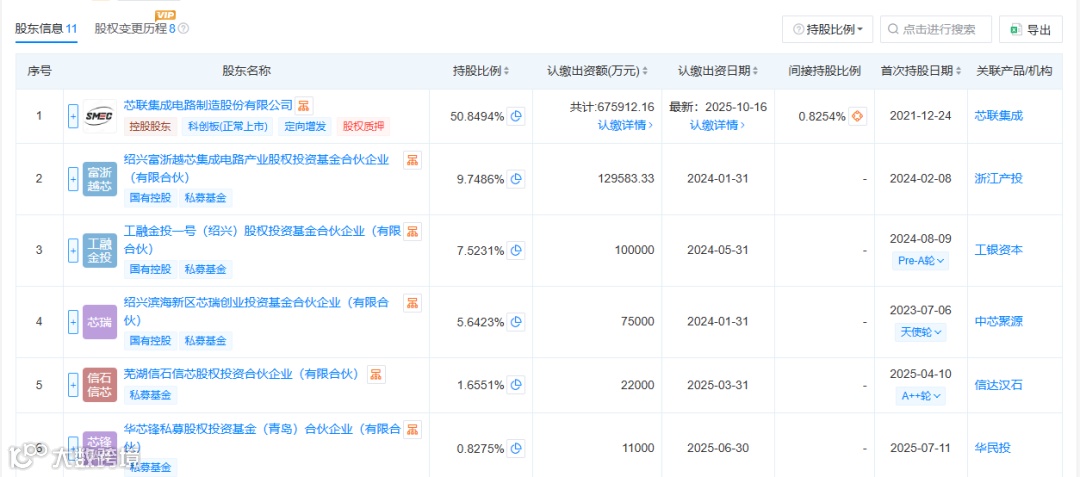Expand row 2 绍兴富浙越芯 with plus button

click(73, 179)
